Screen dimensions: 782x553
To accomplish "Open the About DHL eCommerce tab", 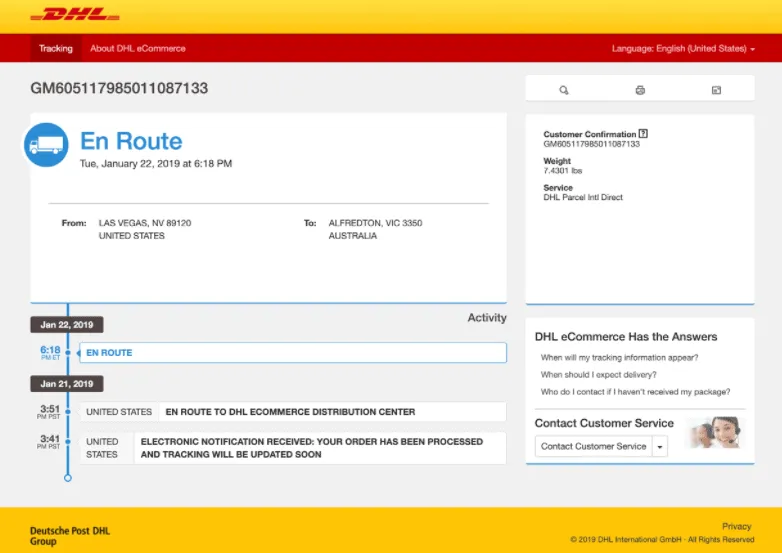I will (x=138, y=48).
